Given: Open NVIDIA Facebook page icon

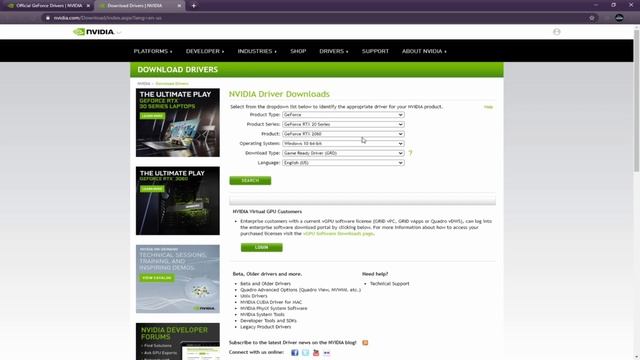Looking at the screenshot, I should click(x=295, y=353).
